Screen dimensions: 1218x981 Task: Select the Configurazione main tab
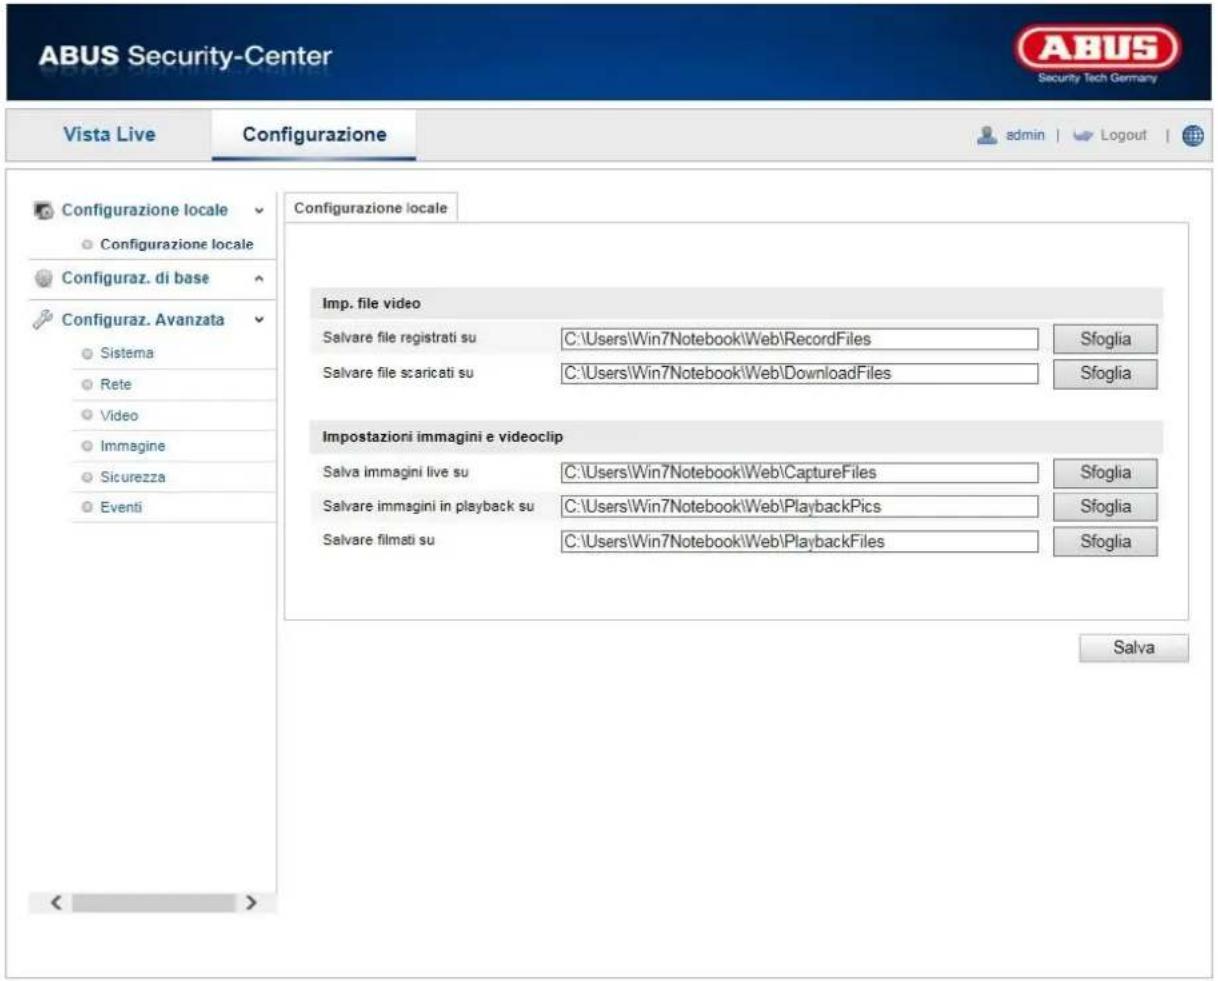click(x=314, y=135)
